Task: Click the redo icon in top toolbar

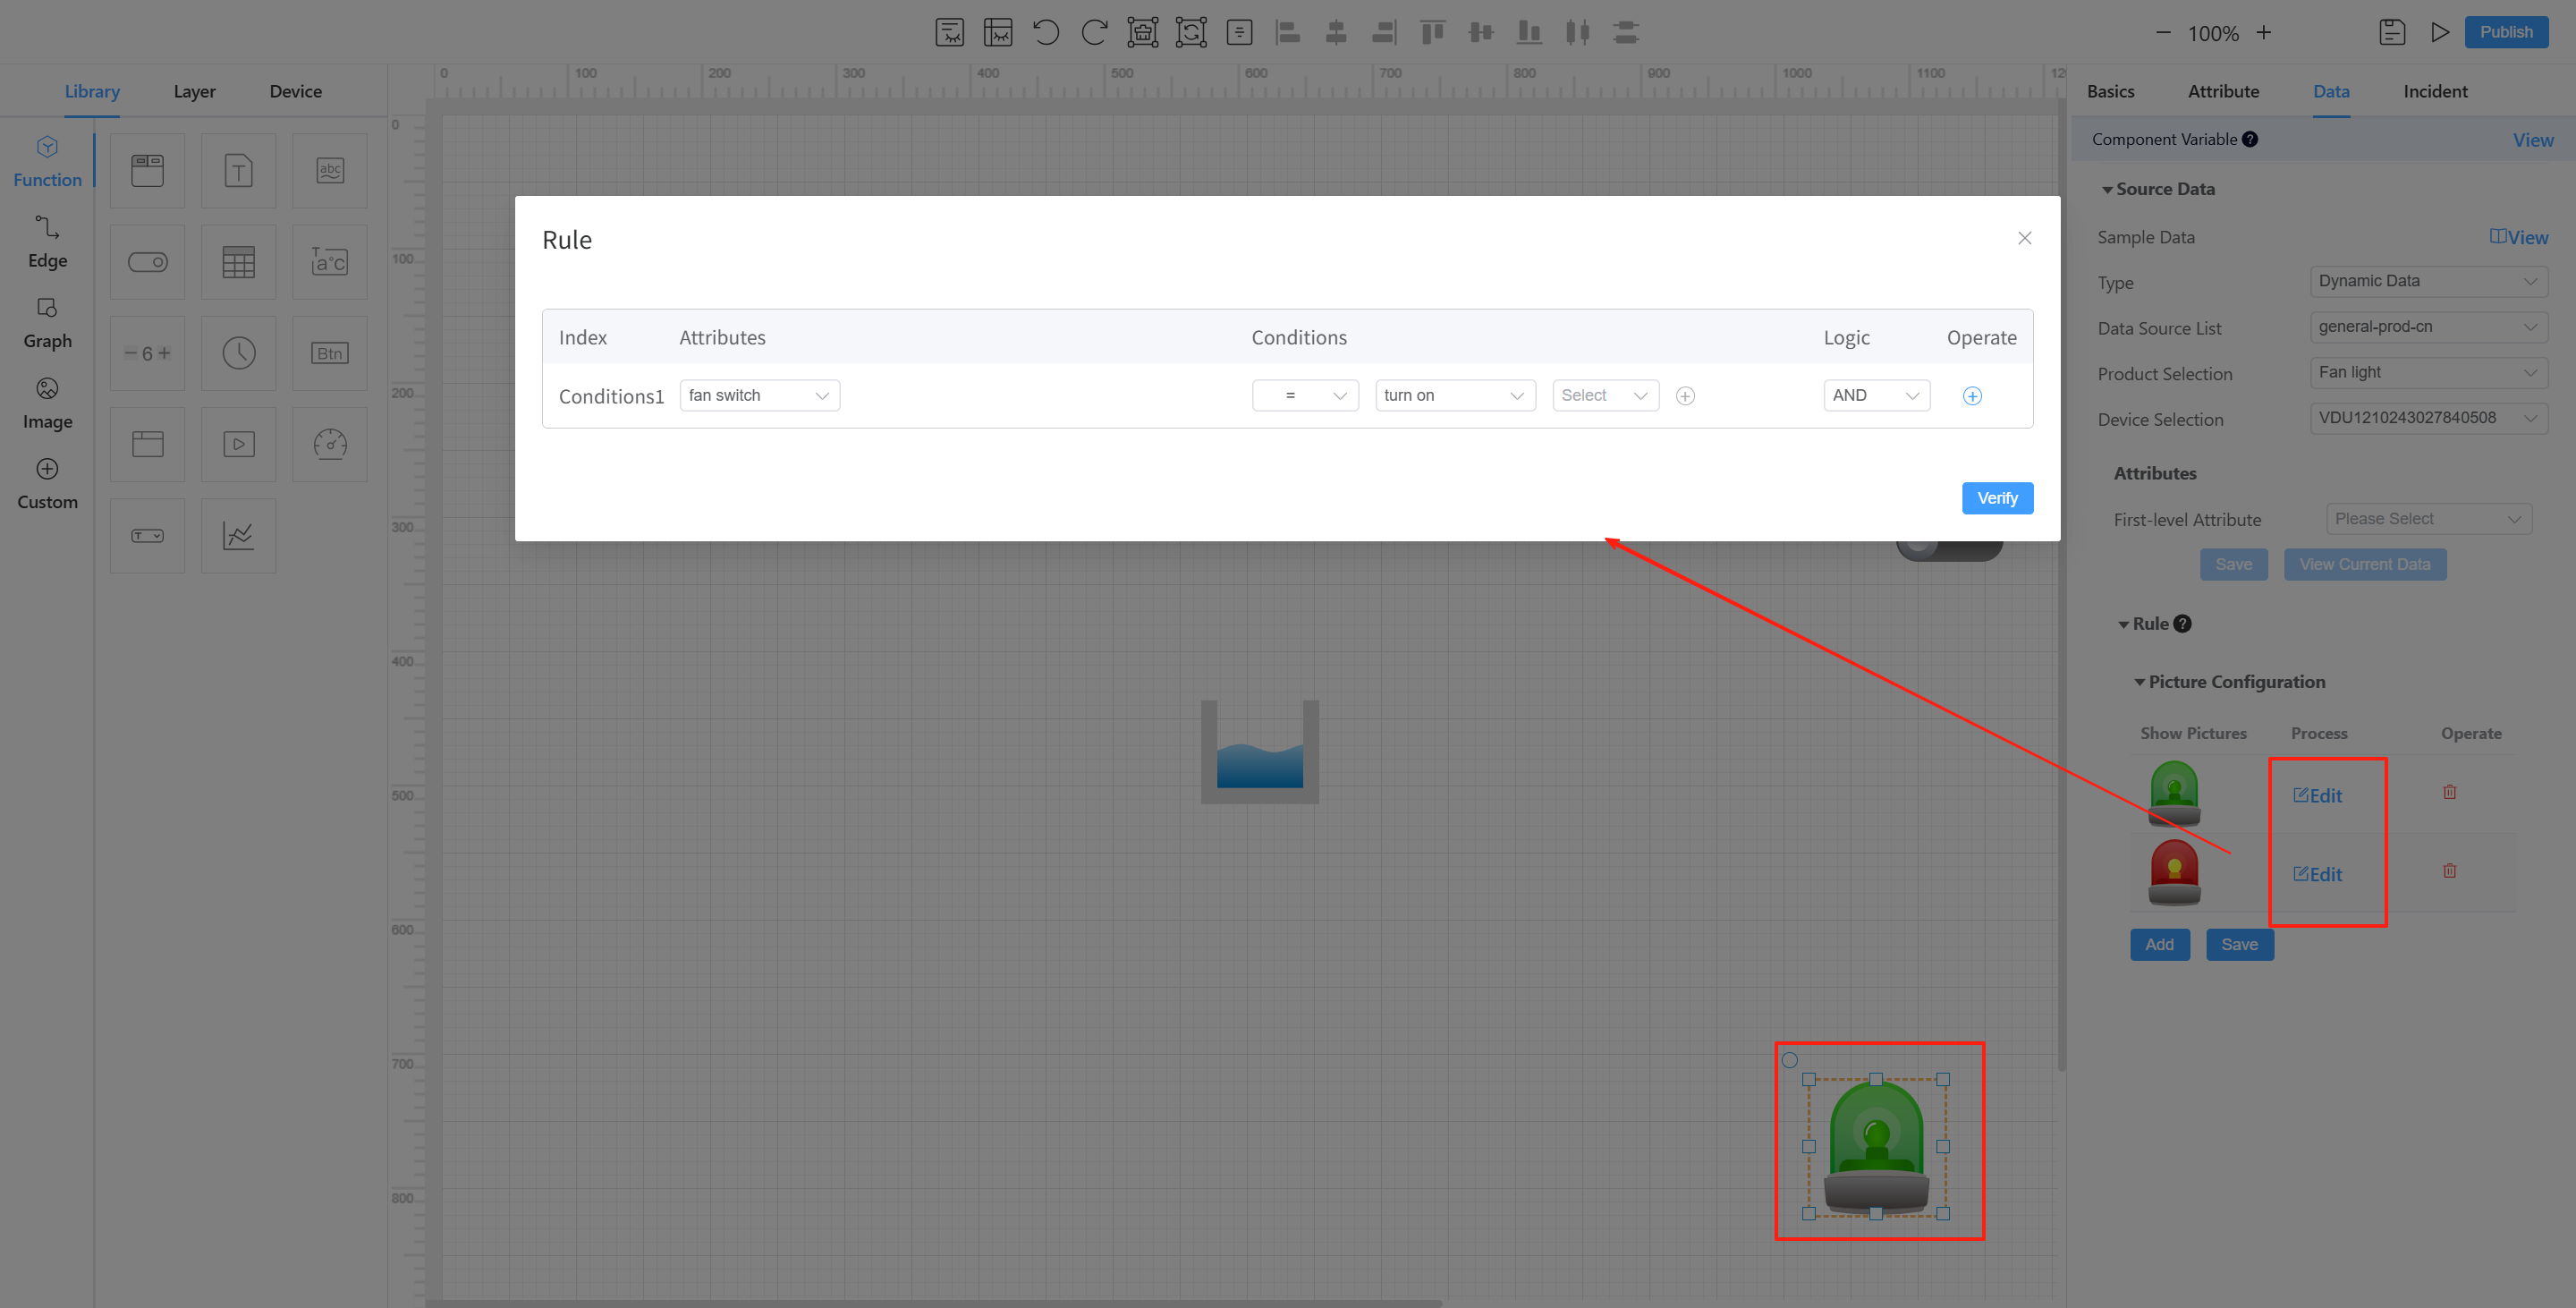Action: (x=1094, y=32)
